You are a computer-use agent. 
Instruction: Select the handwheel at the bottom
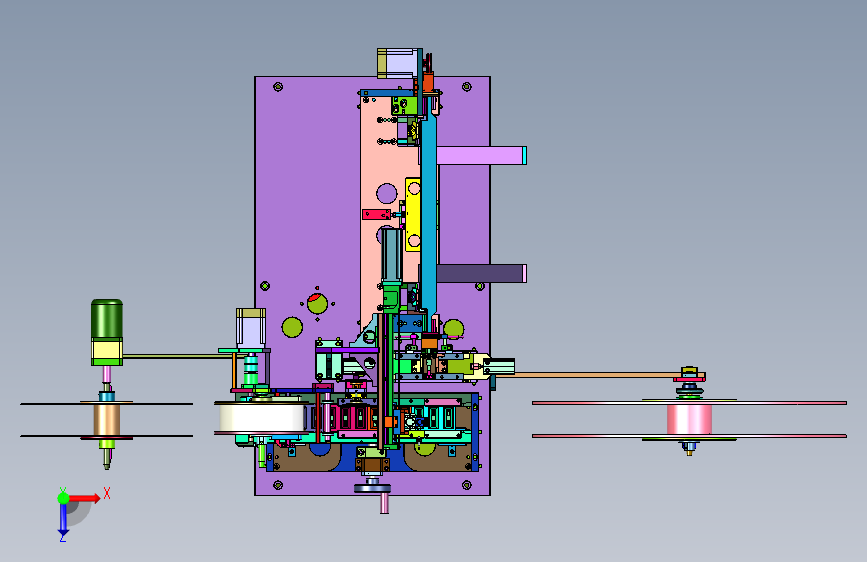pyautogui.click(x=372, y=488)
